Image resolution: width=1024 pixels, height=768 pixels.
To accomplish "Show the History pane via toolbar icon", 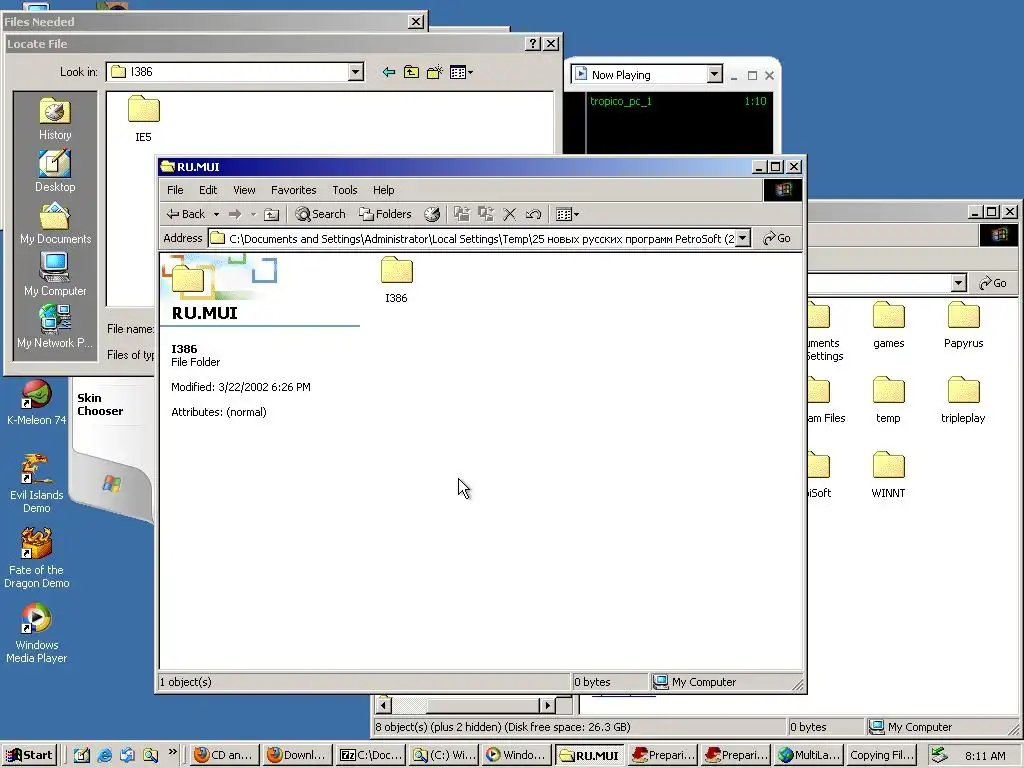I will [432, 214].
